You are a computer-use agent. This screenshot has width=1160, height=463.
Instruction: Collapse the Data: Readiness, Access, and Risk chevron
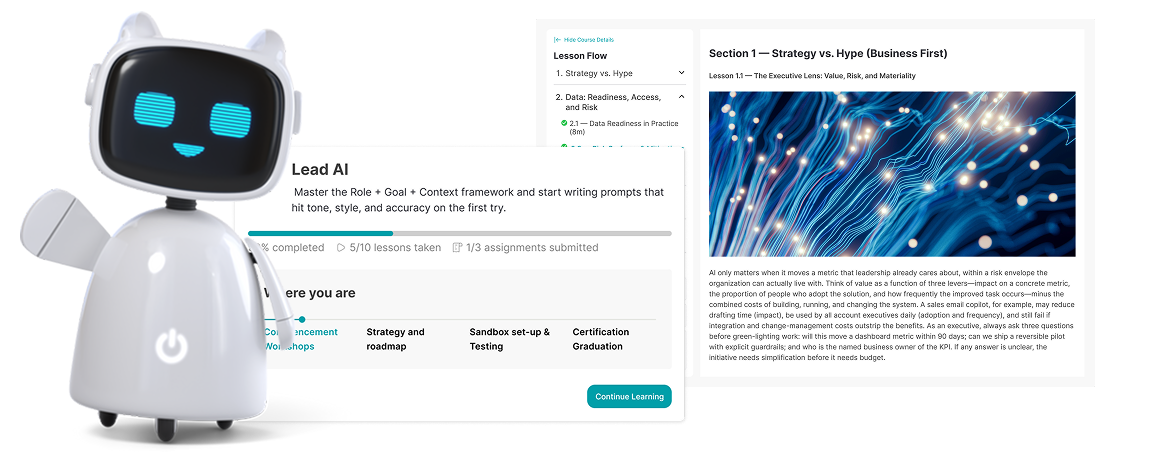point(682,97)
